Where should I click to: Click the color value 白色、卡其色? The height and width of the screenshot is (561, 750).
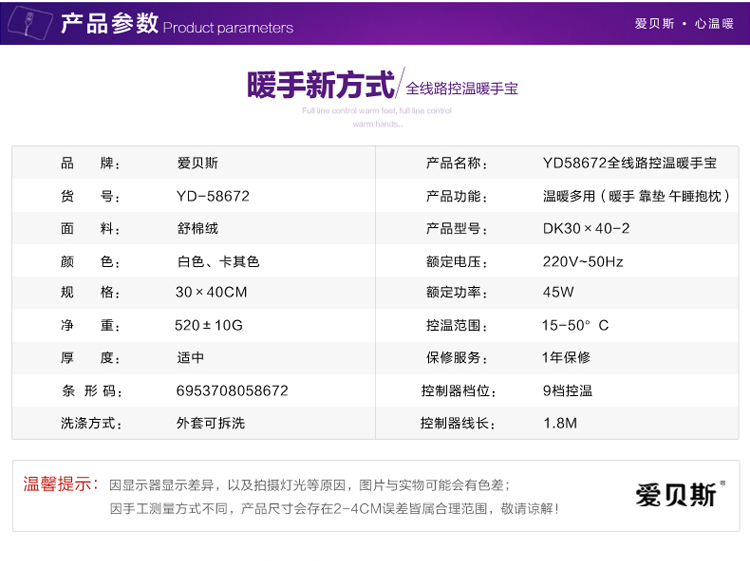(x=218, y=262)
